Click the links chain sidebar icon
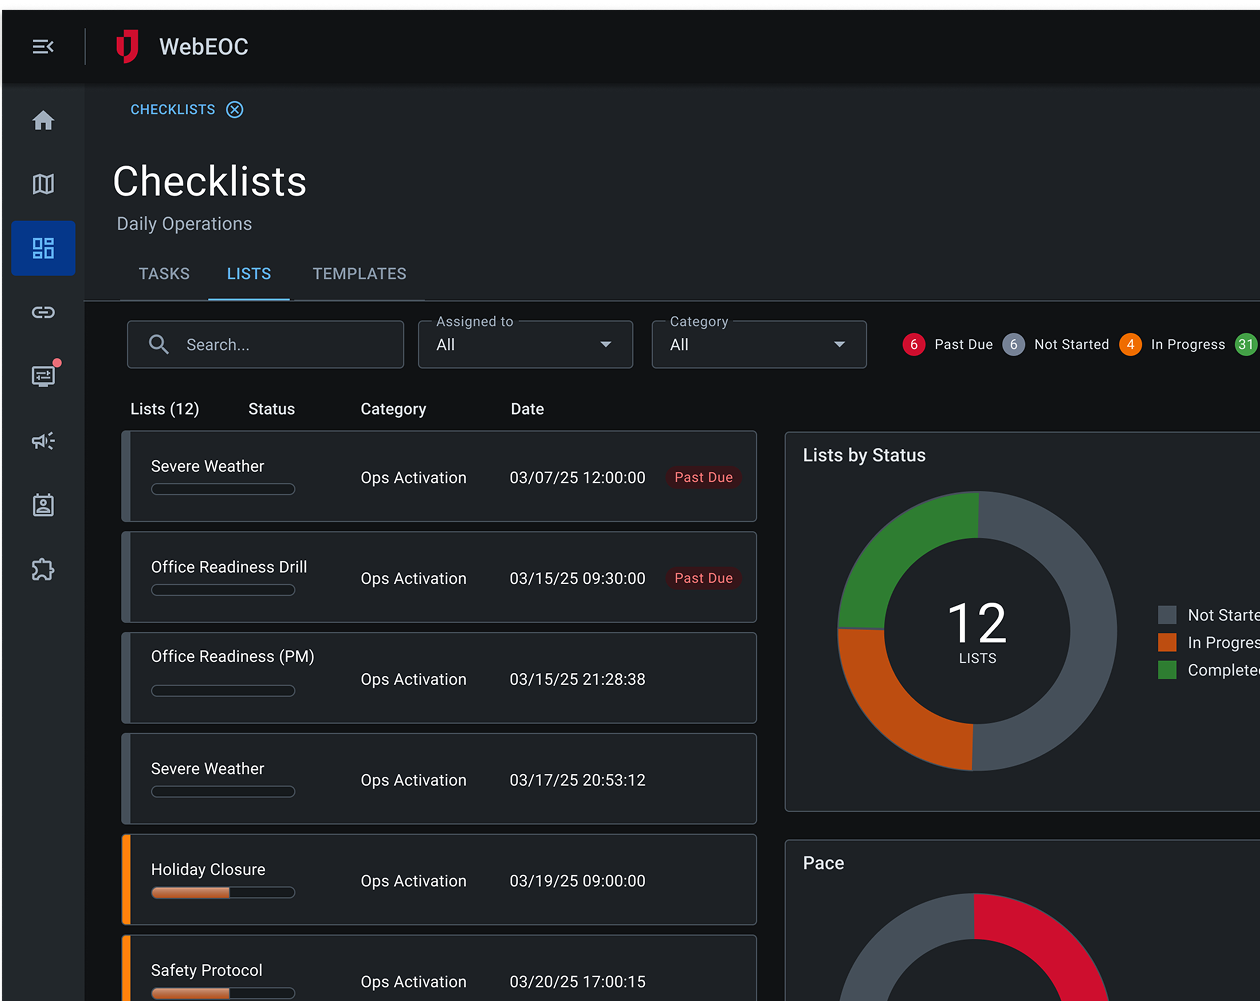Viewport: 1260px width, 1001px height. 43,313
